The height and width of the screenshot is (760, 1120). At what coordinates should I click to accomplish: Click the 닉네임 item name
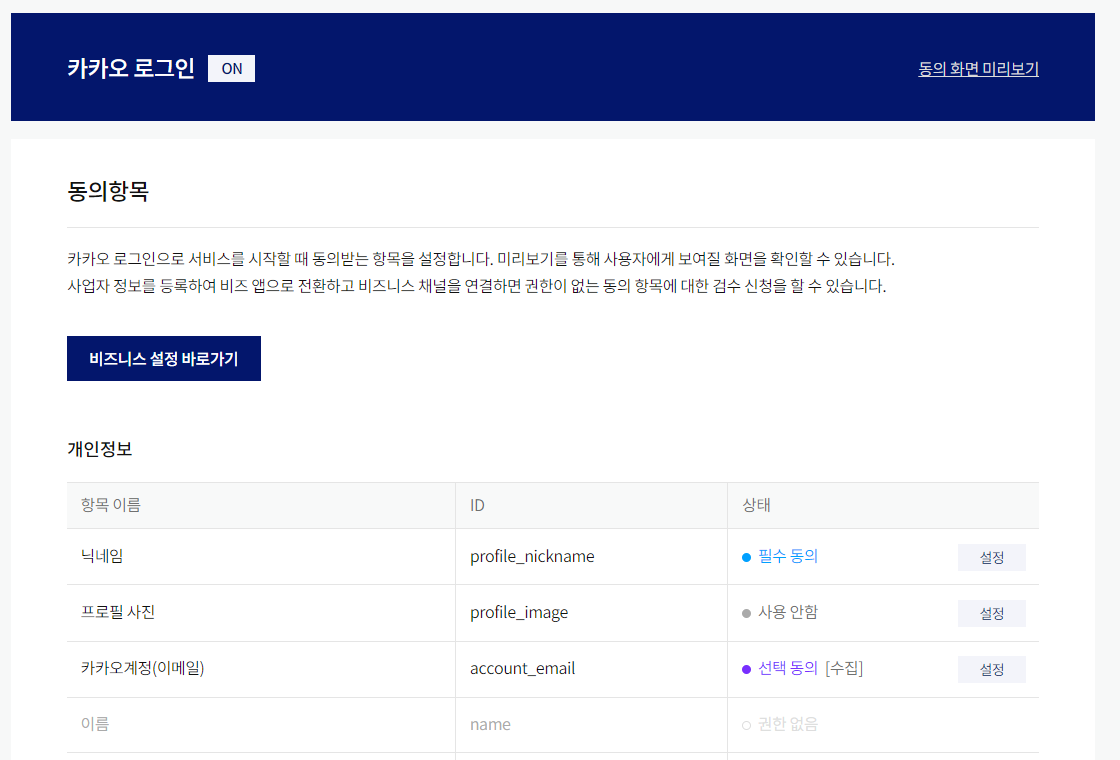pos(102,556)
